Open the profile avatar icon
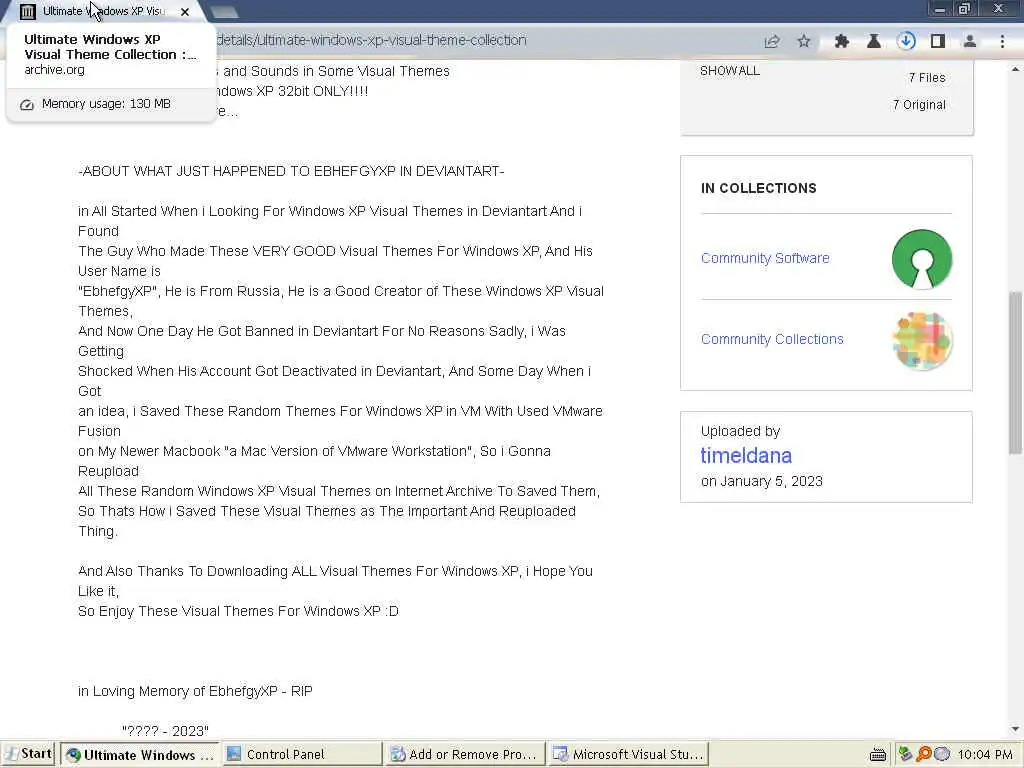 [x=970, y=41]
